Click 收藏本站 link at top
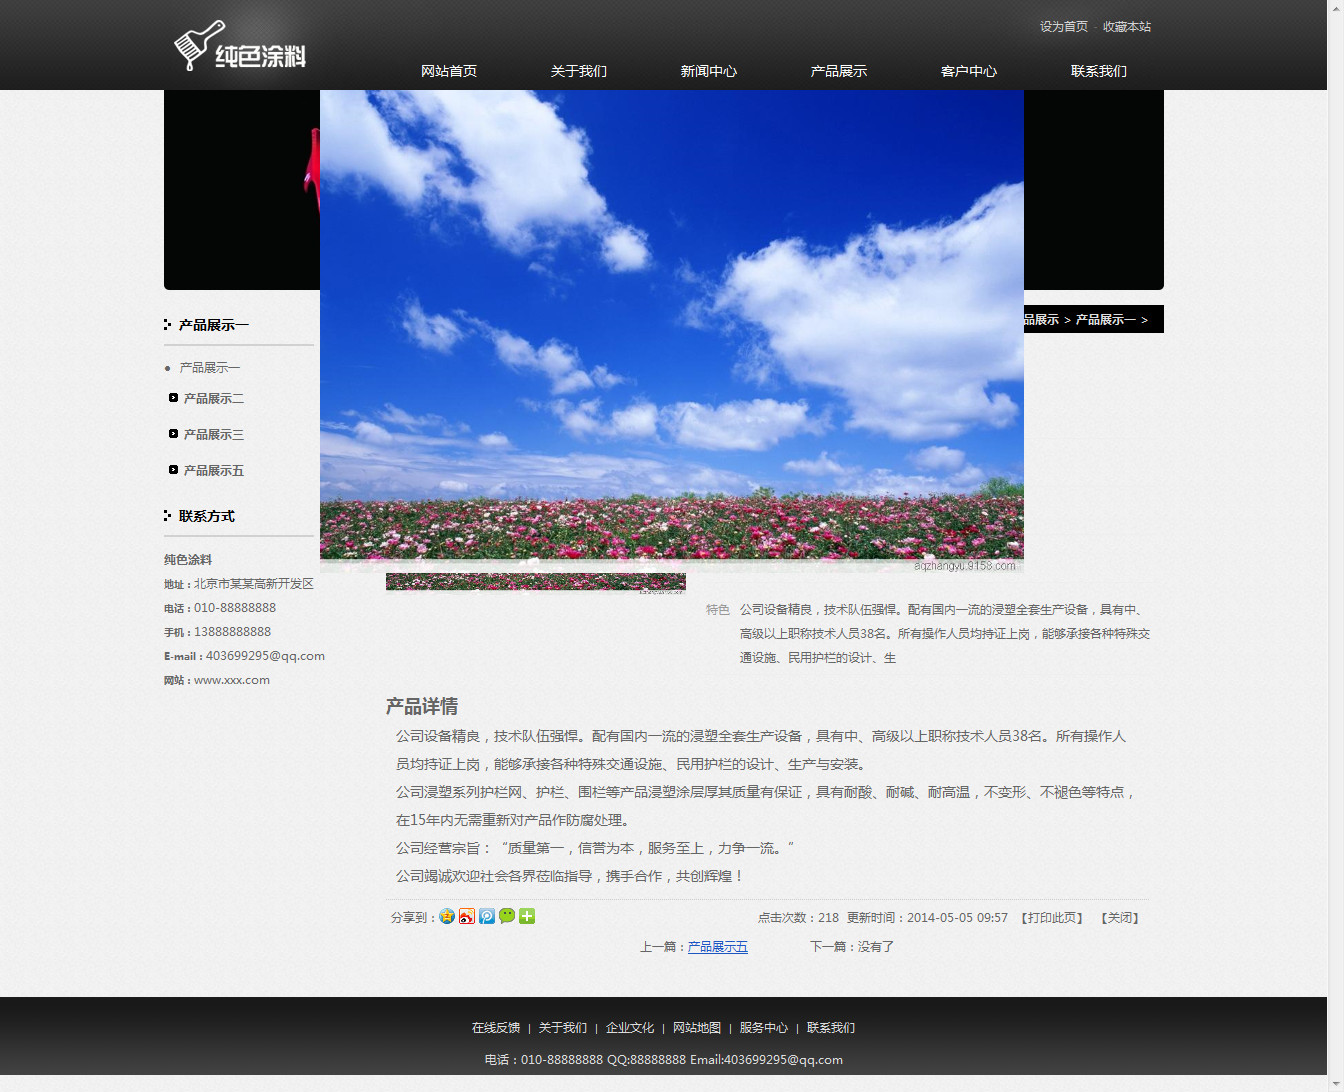Screen dimensions: 1344x1092 click(x=1127, y=27)
